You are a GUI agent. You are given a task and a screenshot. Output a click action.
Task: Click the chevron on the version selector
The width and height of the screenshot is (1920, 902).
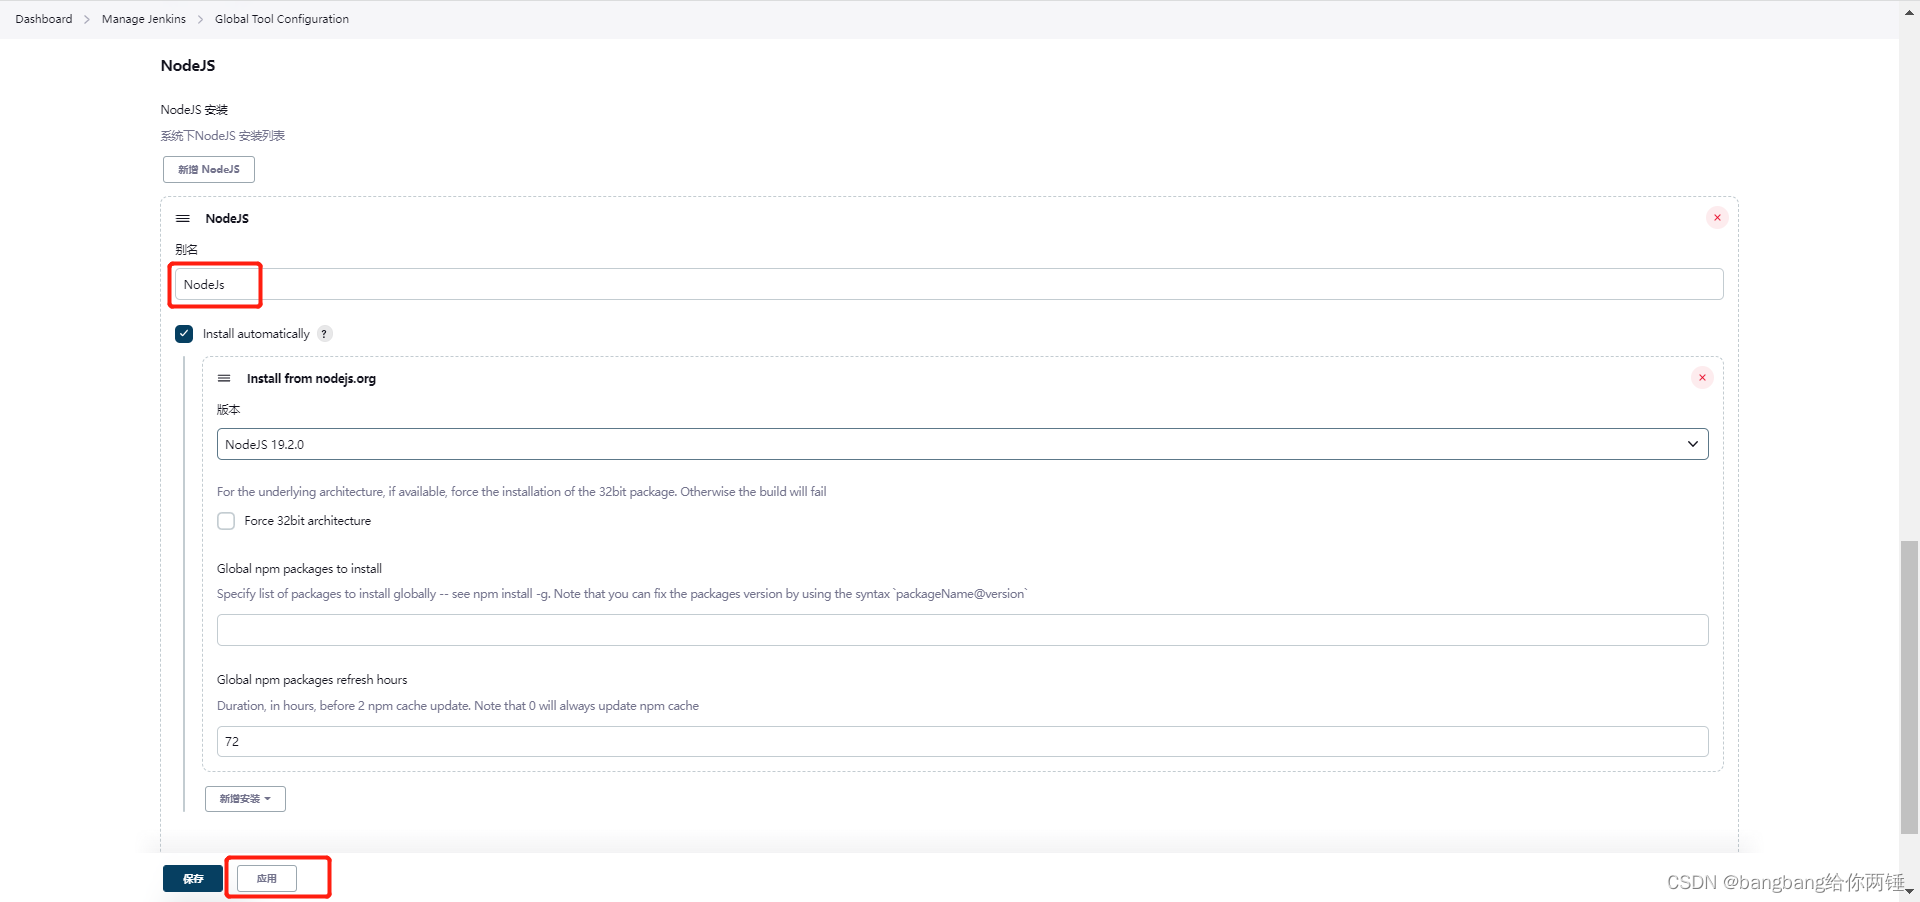[x=1693, y=443]
